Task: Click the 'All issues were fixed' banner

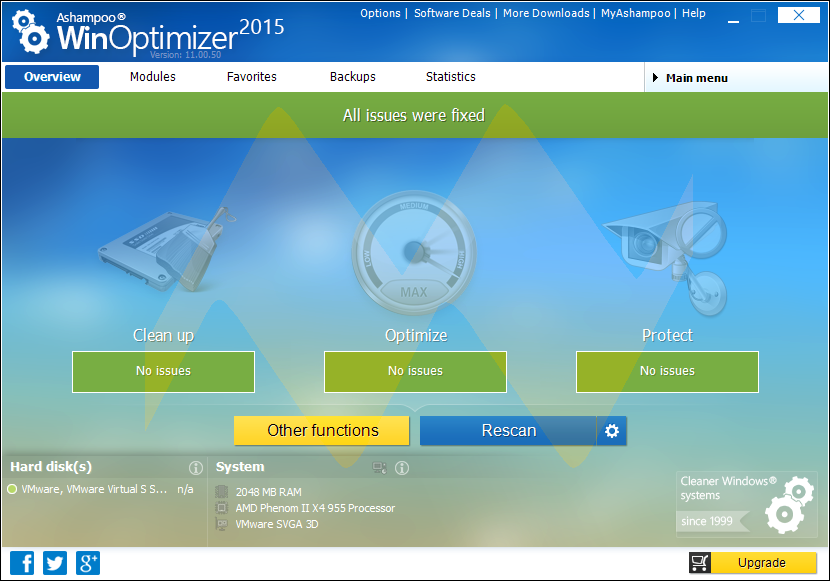Action: coord(414,115)
